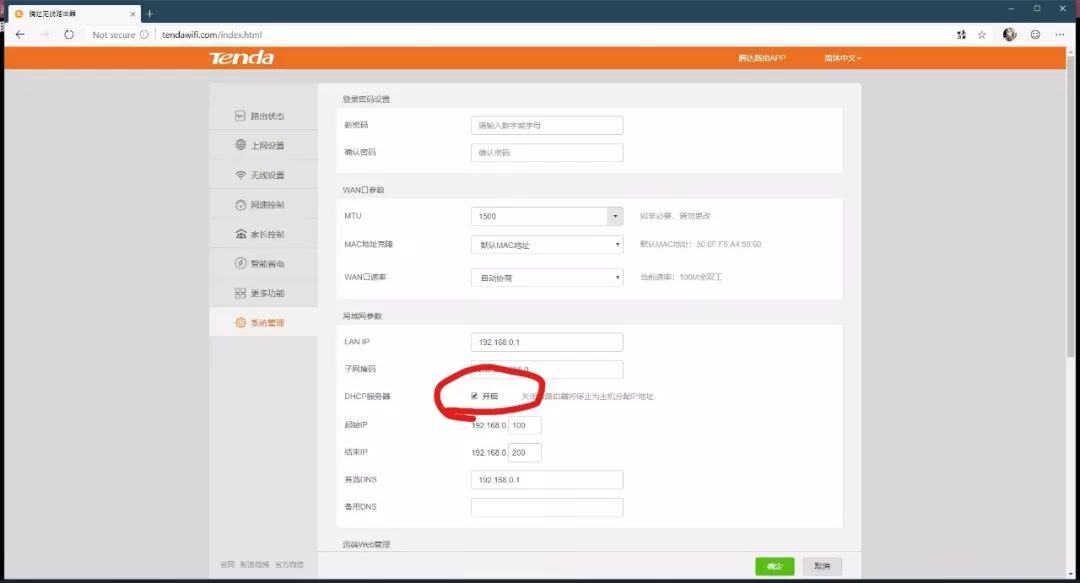The height and width of the screenshot is (583, 1080).
Task: Click the 当前速率 100M全双工 text
Action: 681,277
